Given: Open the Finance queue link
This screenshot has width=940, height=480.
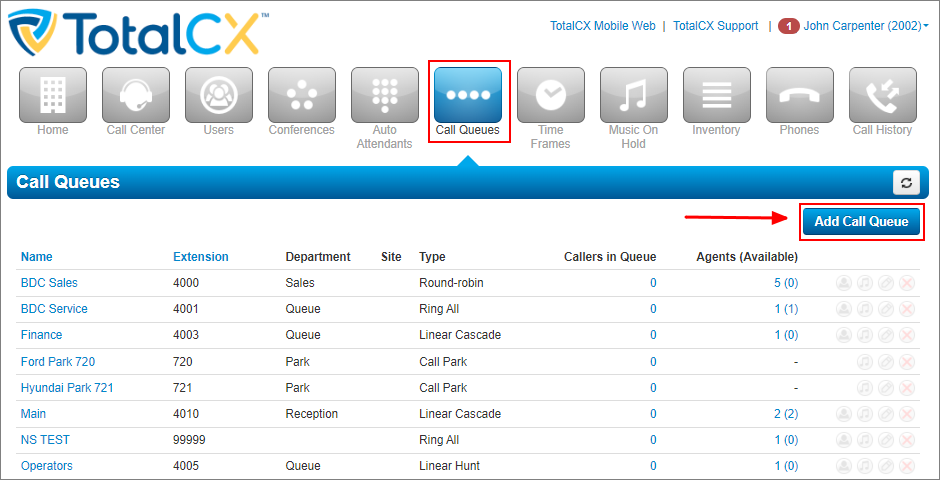Looking at the screenshot, I should 41,335.
